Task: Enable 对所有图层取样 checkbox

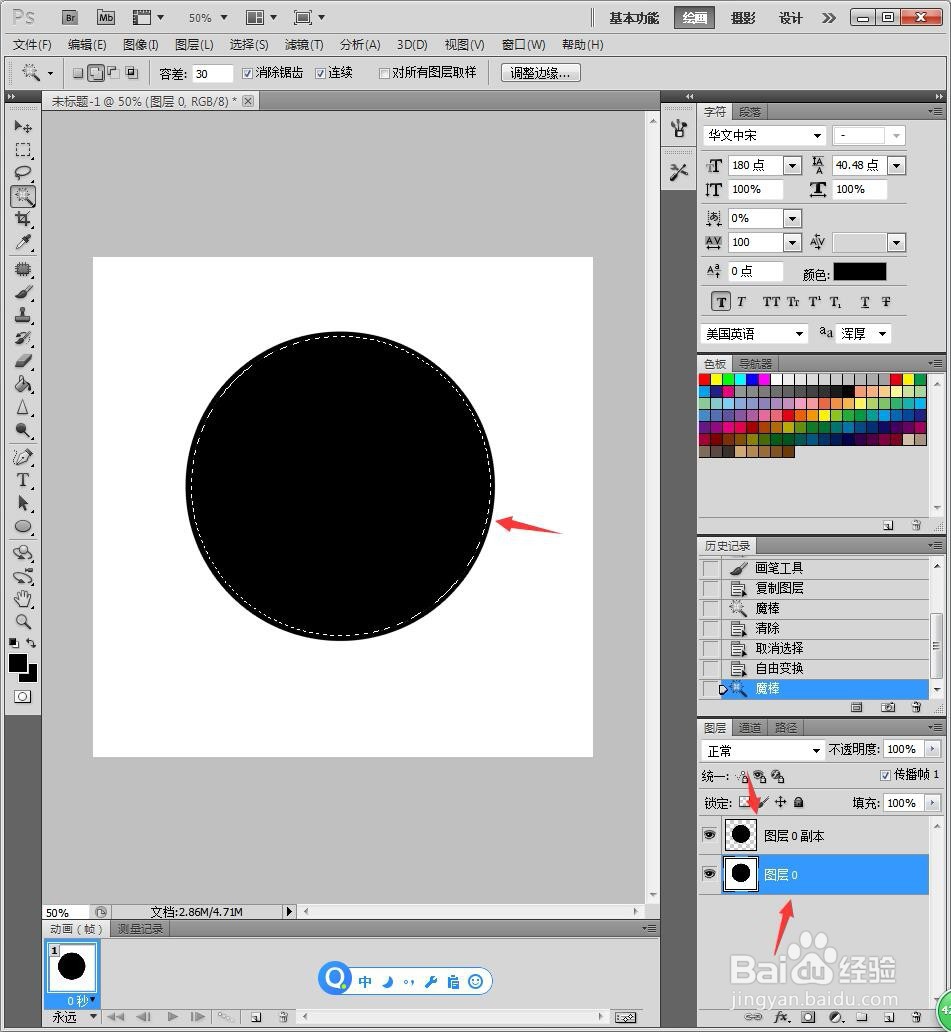Action: click(384, 73)
